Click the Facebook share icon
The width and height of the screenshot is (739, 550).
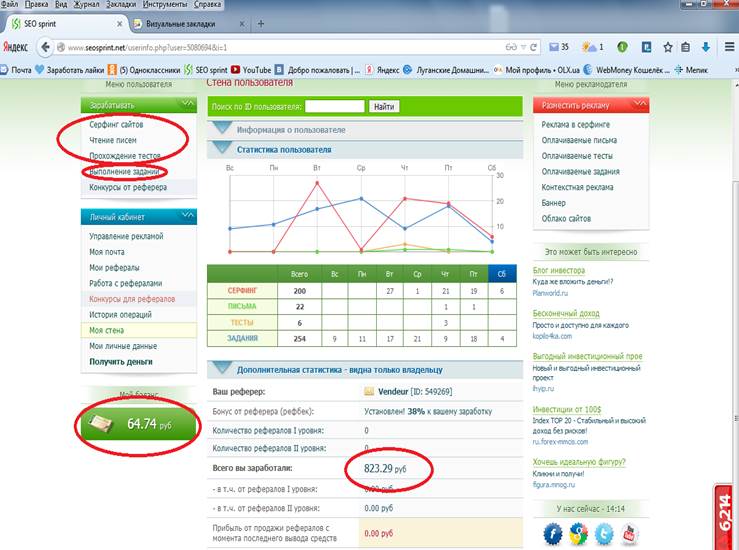pyautogui.click(x=552, y=534)
